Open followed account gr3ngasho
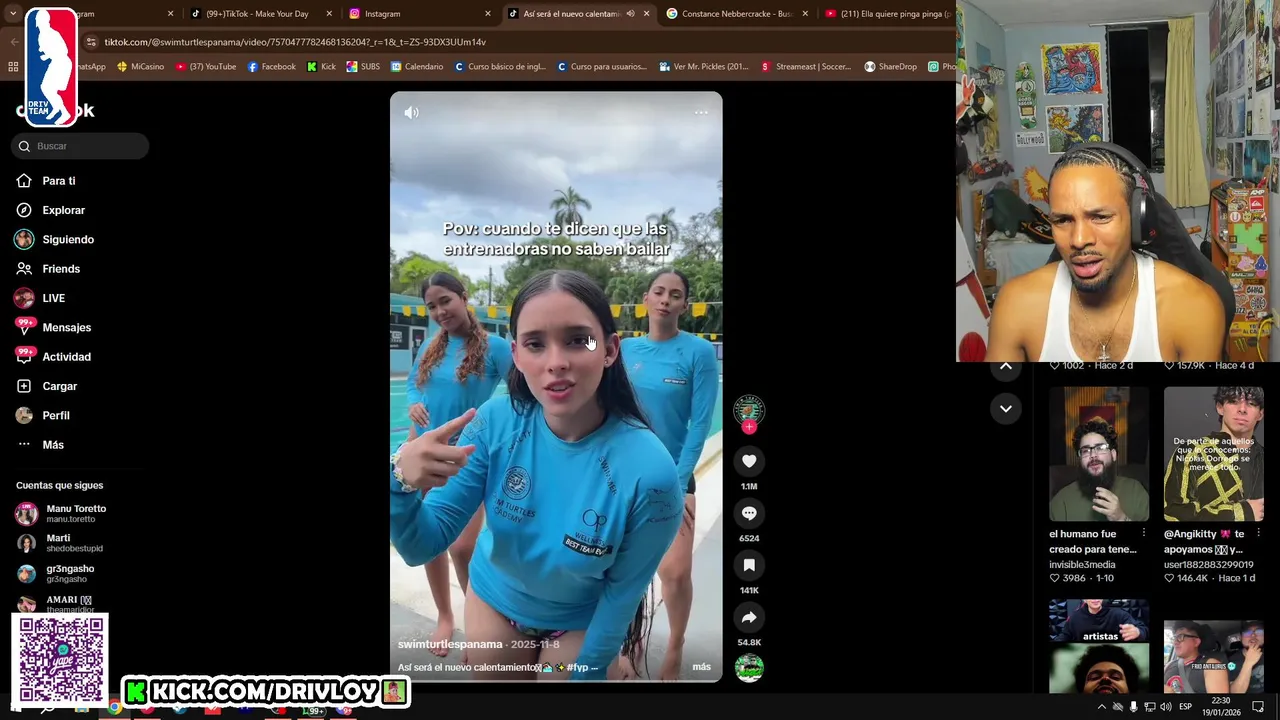This screenshot has width=1280, height=720. coord(60,573)
